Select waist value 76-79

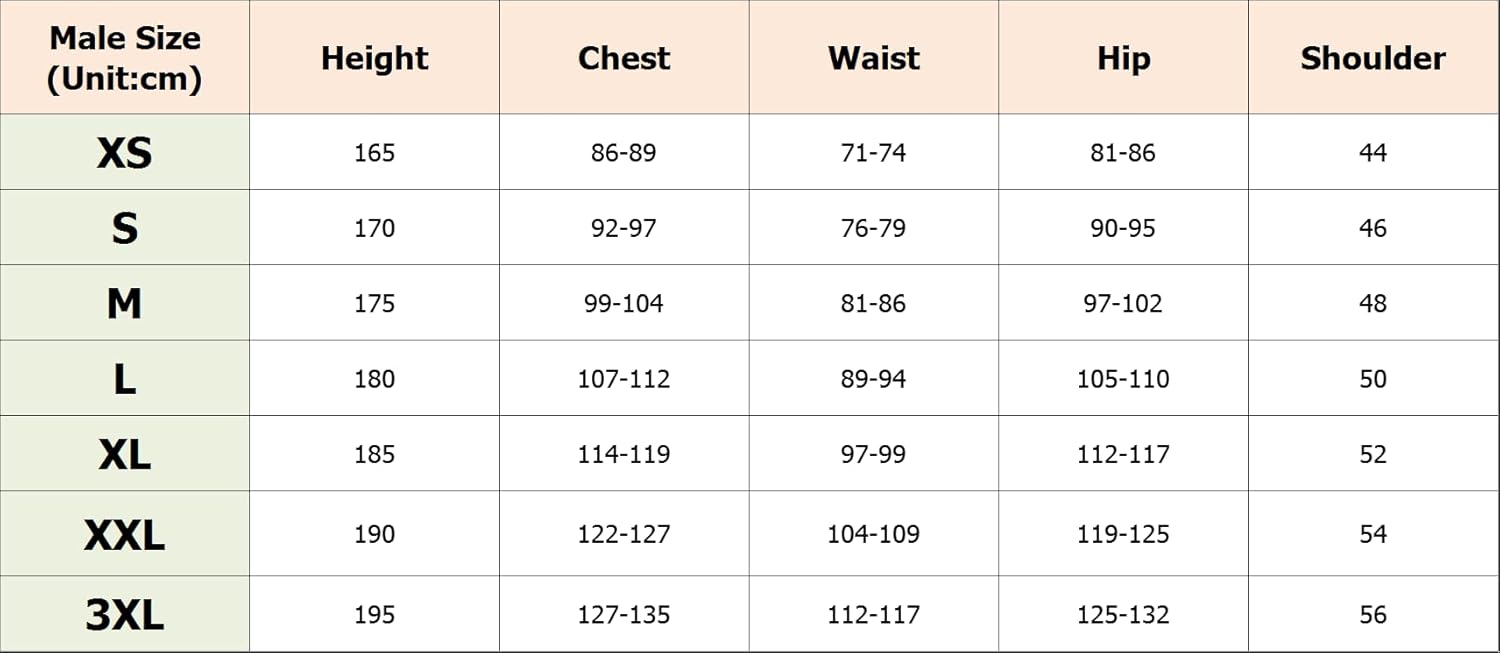(x=873, y=228)
